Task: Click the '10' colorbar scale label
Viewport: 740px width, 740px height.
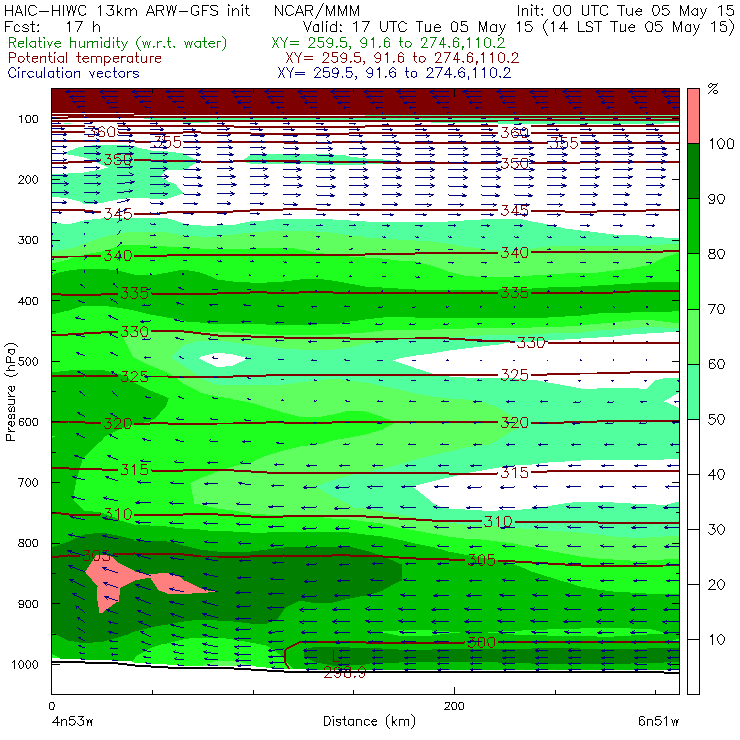Action: tap(716, 639)
